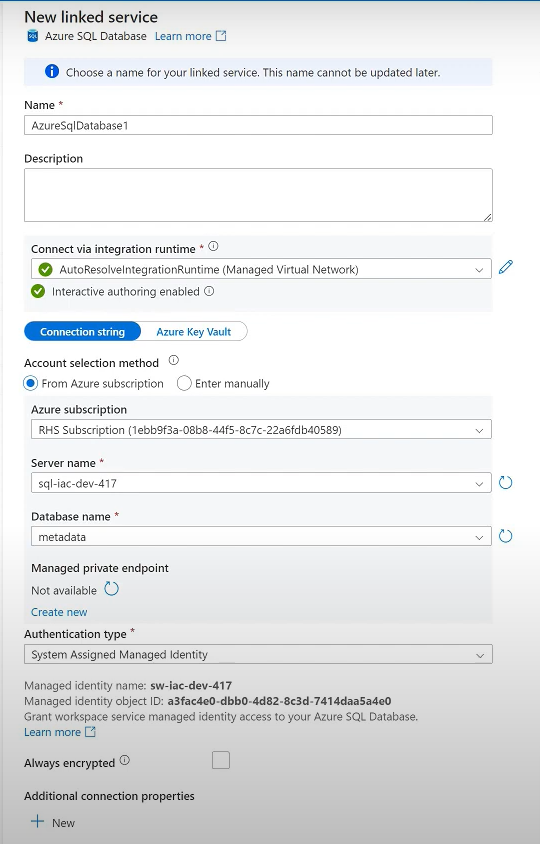Open the Learn more link under managed identity
Screen dimensions: 540x844
(x=52, y=732)
